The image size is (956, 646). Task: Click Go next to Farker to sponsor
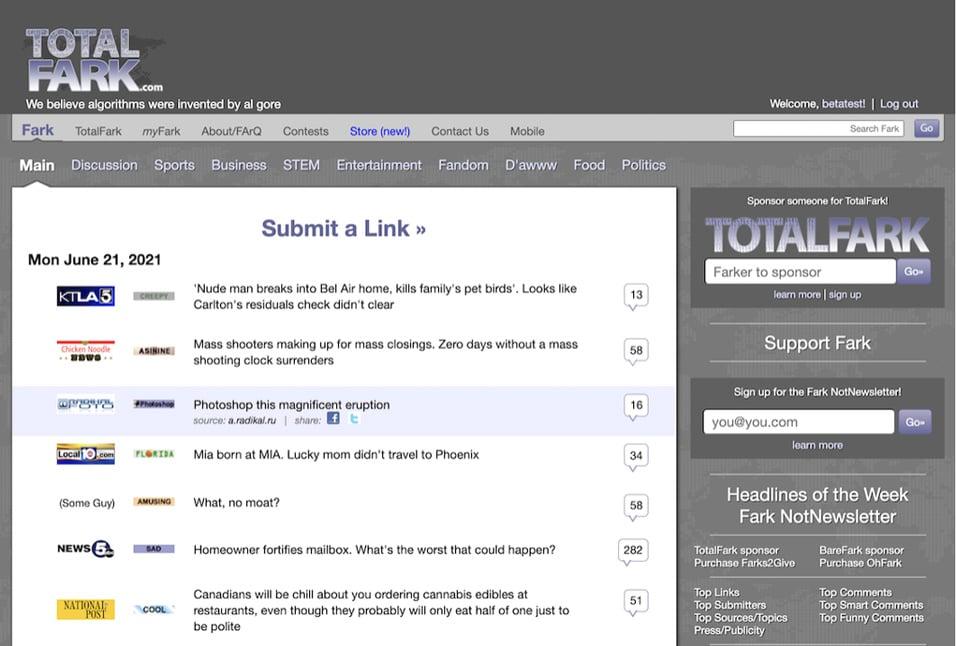(914, 272)
